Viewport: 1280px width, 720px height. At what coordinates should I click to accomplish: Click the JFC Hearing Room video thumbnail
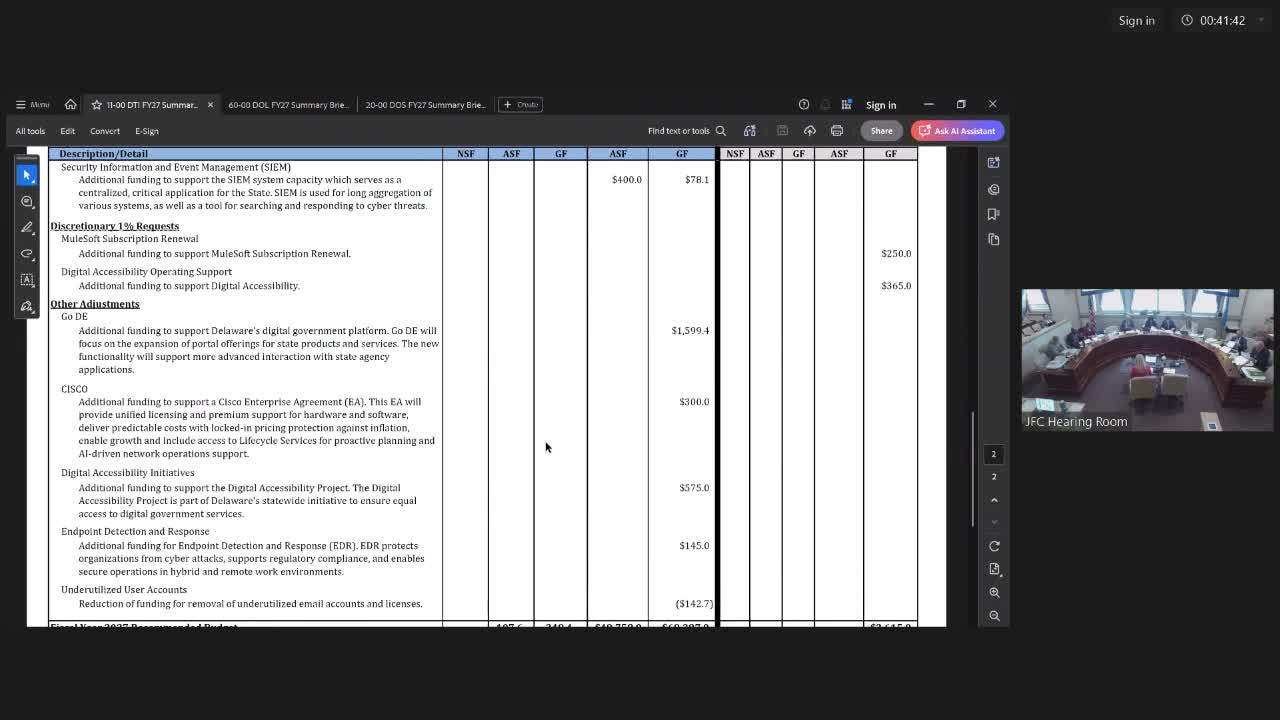[x=1147, y=360]
